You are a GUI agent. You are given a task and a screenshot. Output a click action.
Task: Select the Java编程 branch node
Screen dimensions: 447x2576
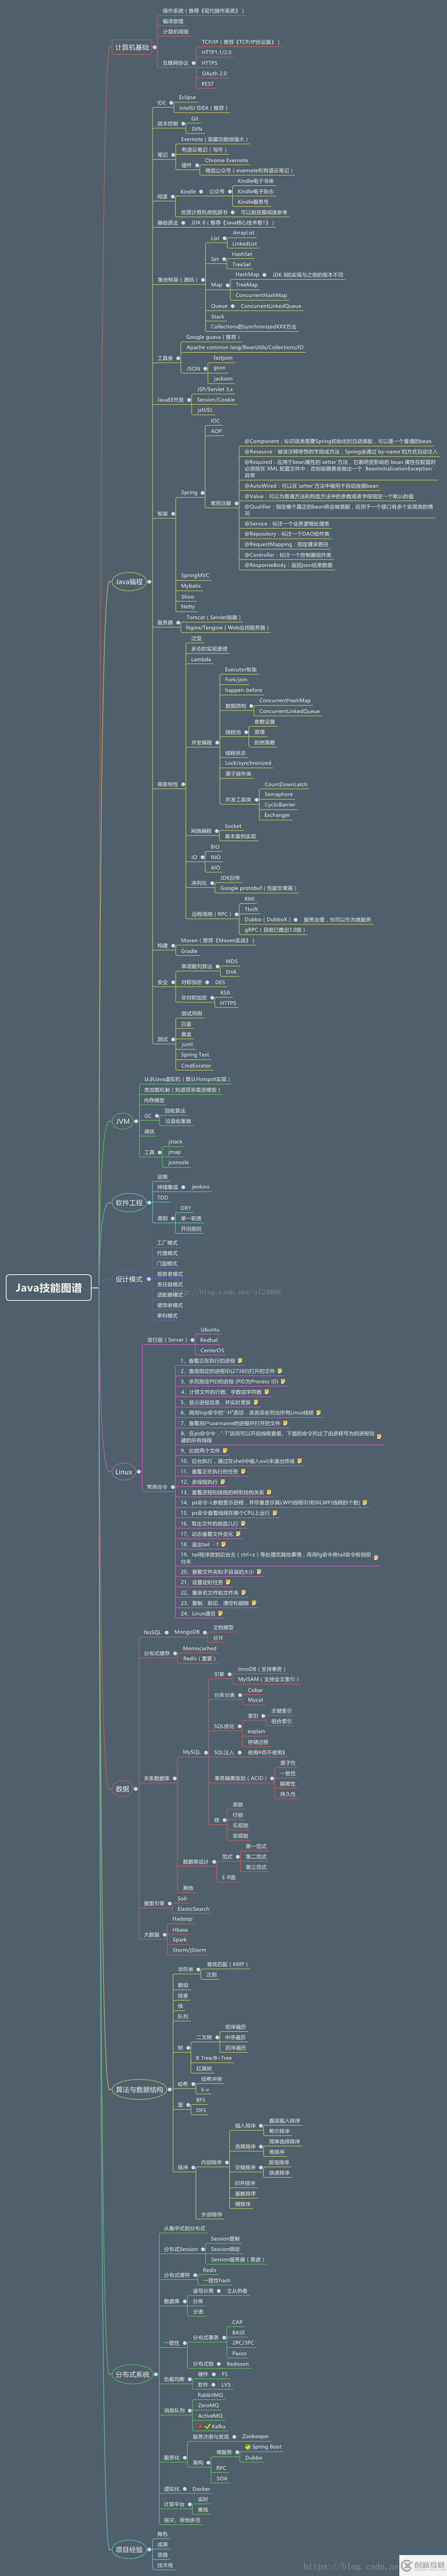129,582
